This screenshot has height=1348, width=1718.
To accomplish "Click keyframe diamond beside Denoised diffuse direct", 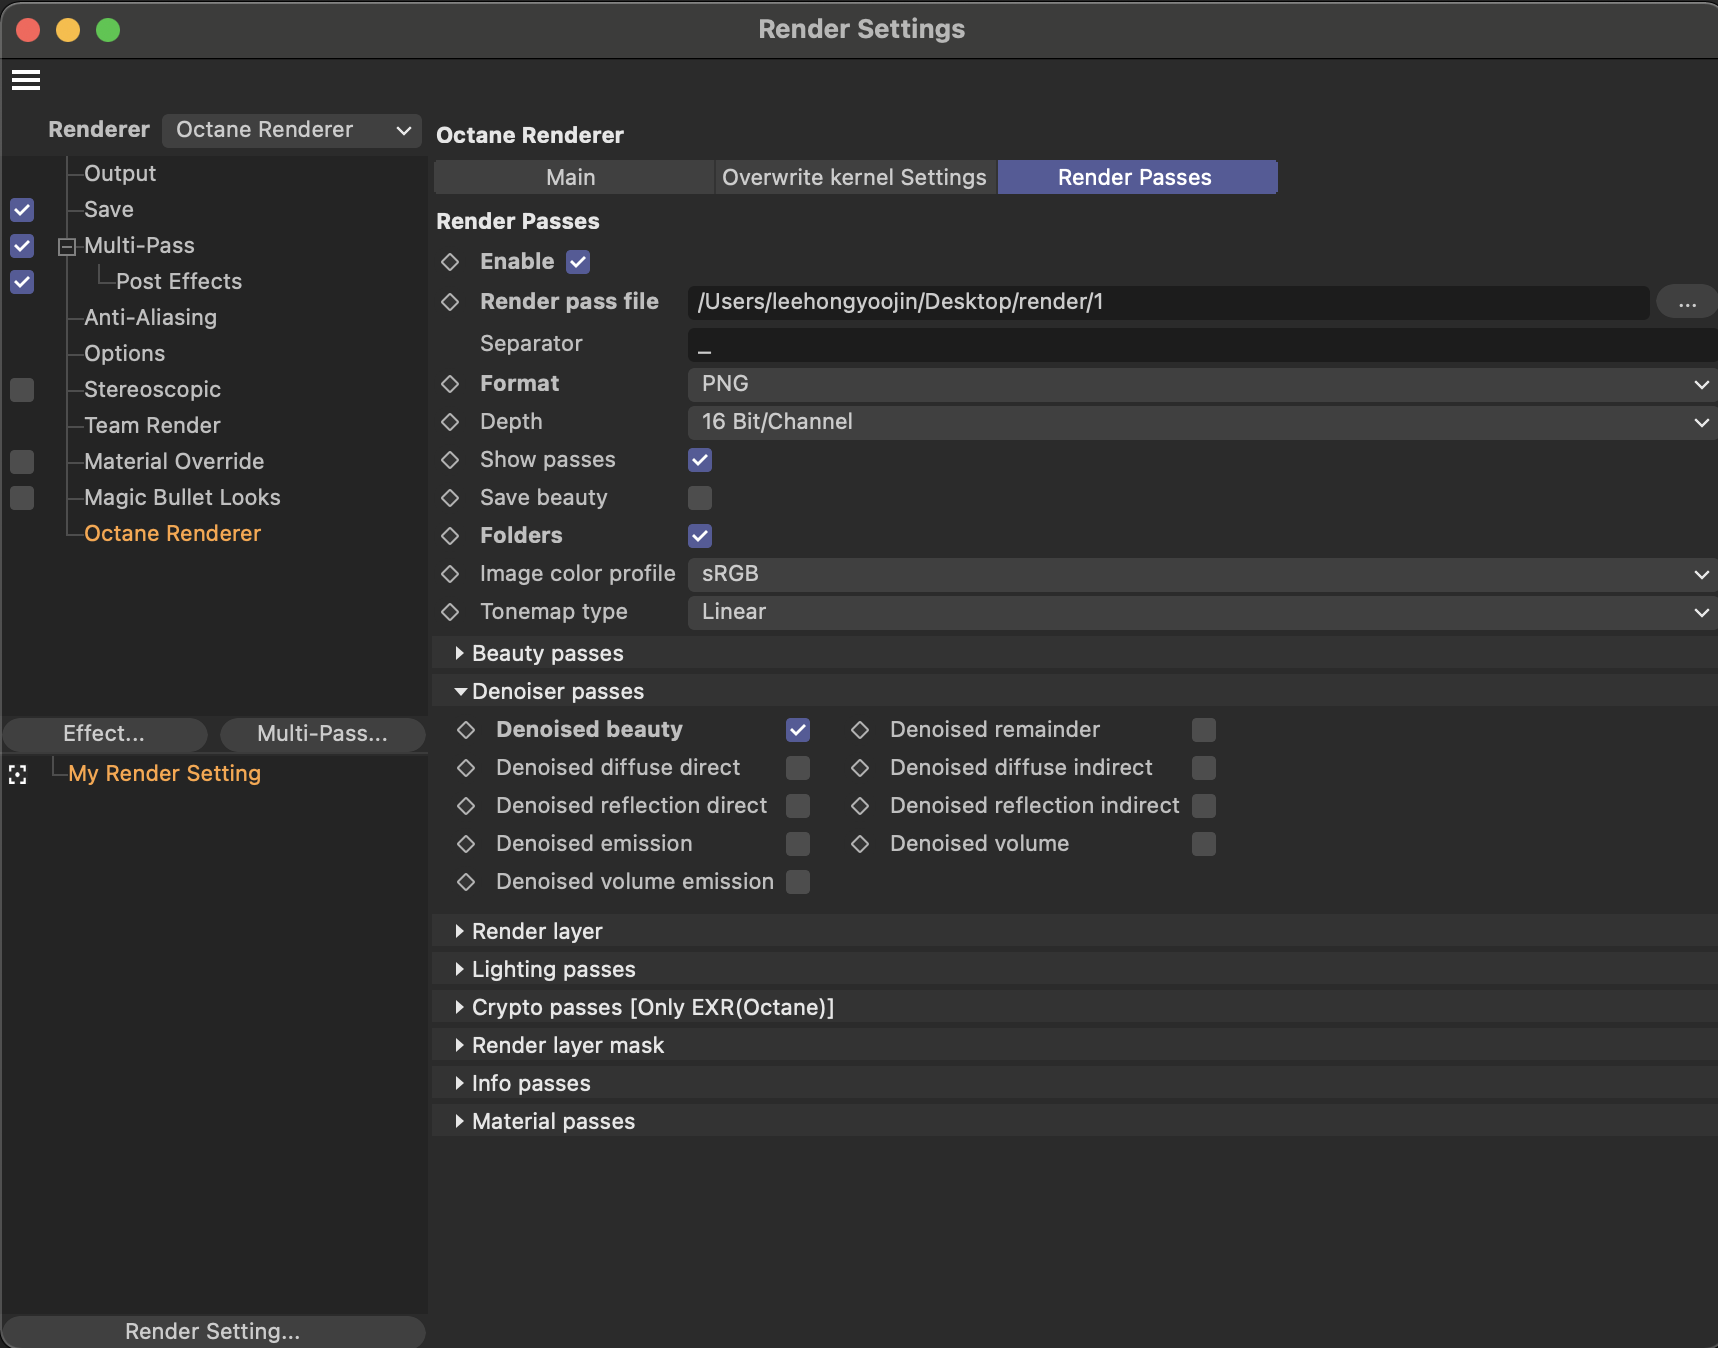I will [x=466, y=768].
